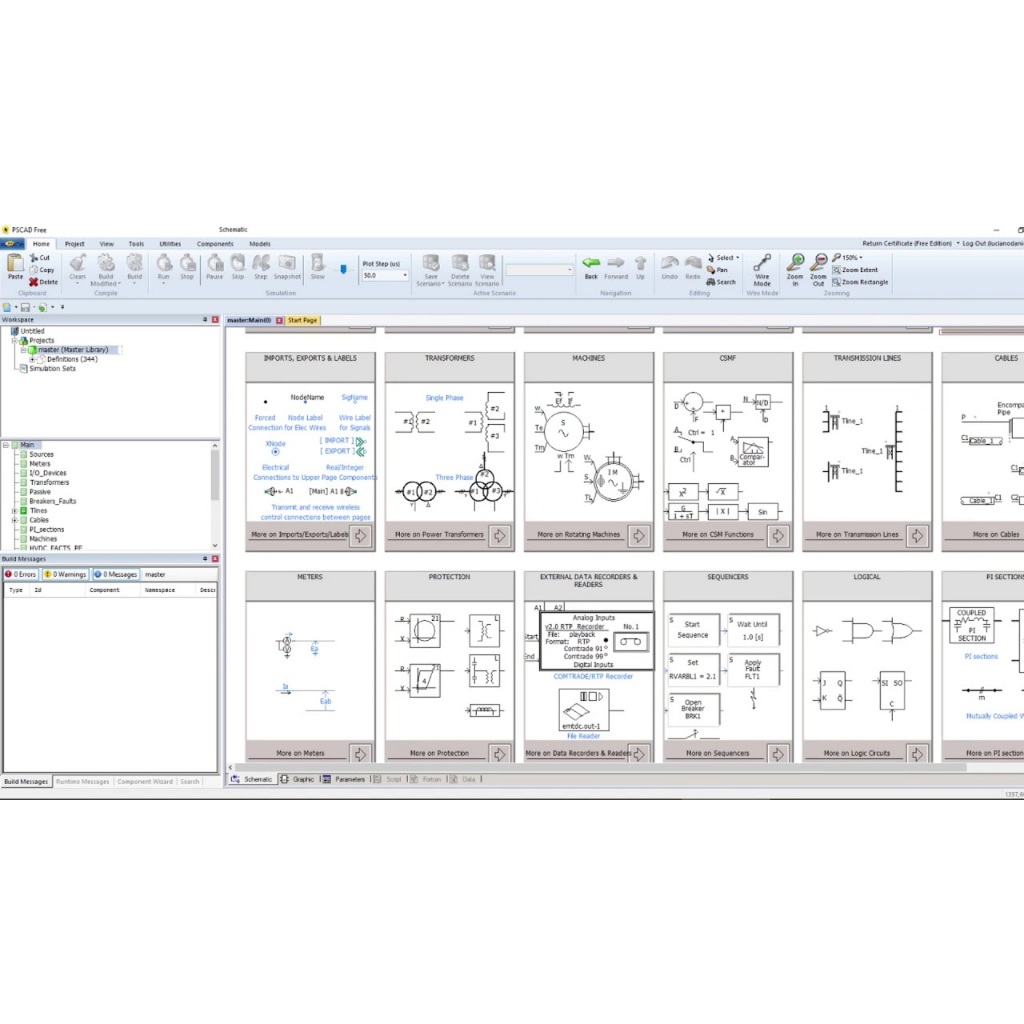1024x1024 pixels.
Task: Click the Paste icon in Clipboard group
Action: pyautogui.click(x=15, y=264)
